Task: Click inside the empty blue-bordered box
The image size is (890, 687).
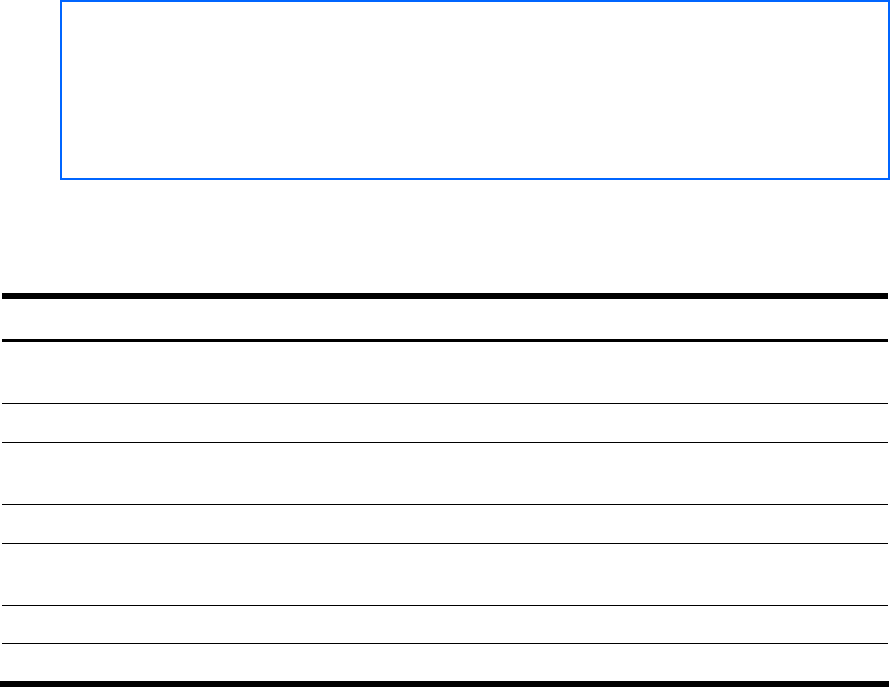Action: coord(475,90)
